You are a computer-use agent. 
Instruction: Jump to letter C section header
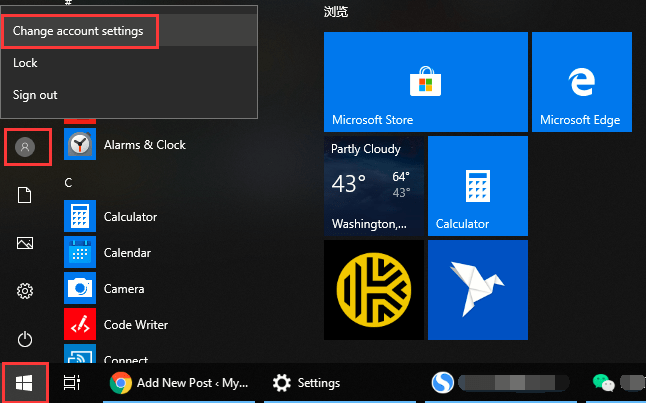(x=68, y=183)
